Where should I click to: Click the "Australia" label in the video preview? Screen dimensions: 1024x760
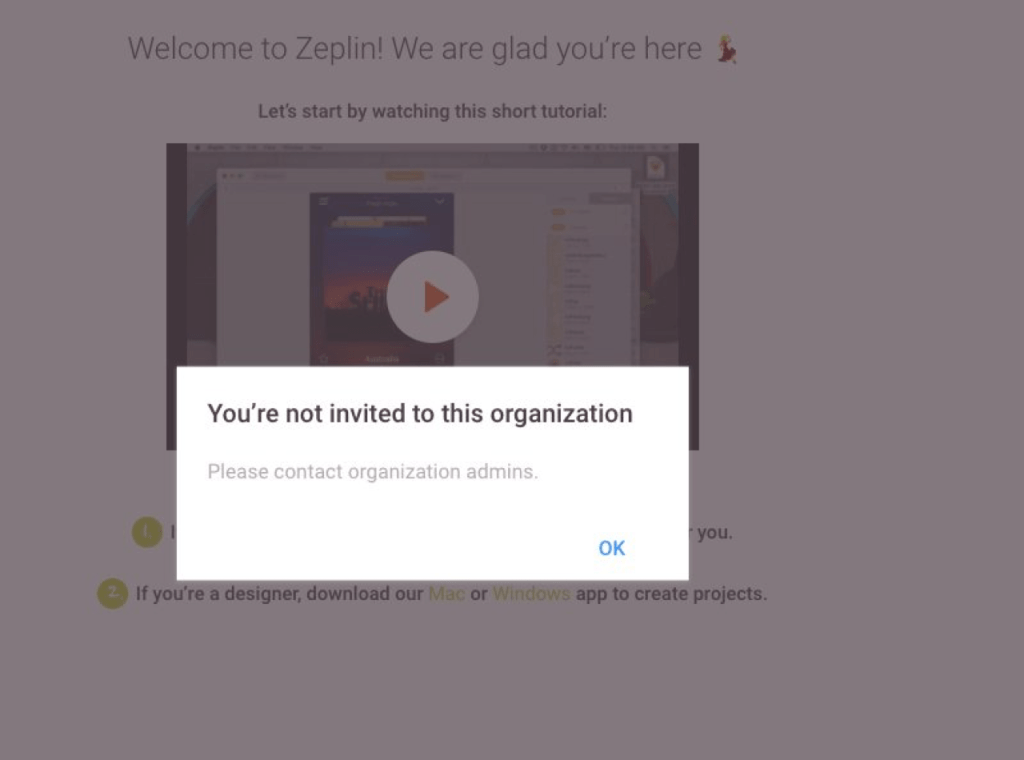click(381, 359)
